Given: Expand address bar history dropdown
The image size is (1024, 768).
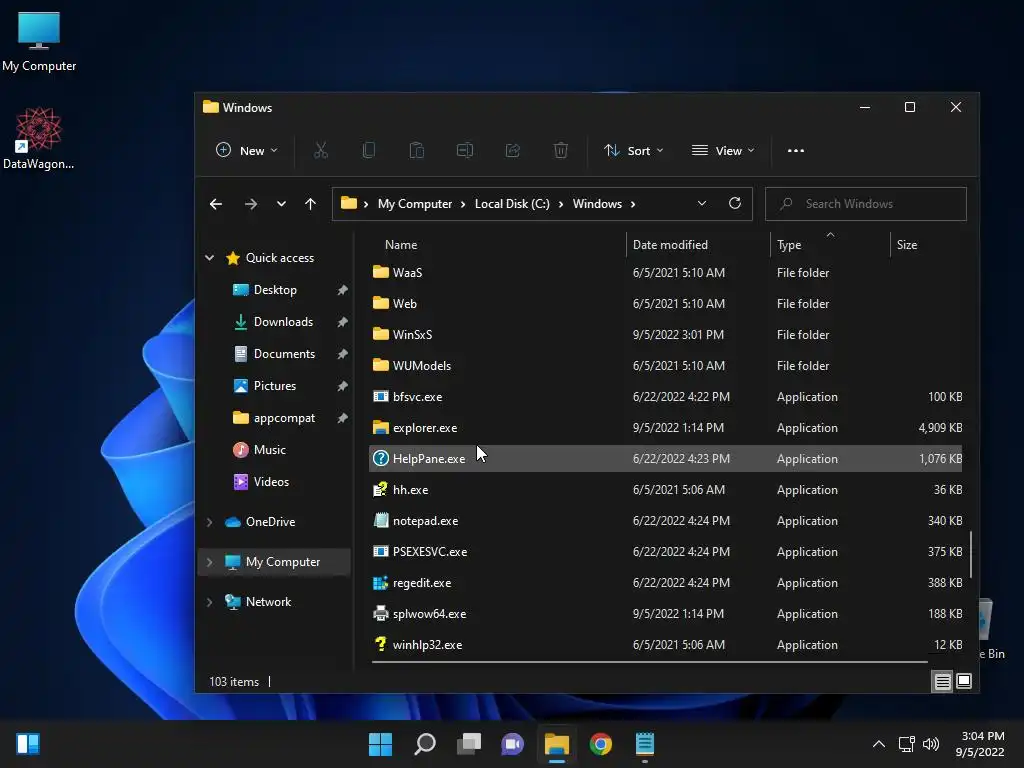Looking at the screenshot, I should tap(702, 204).
